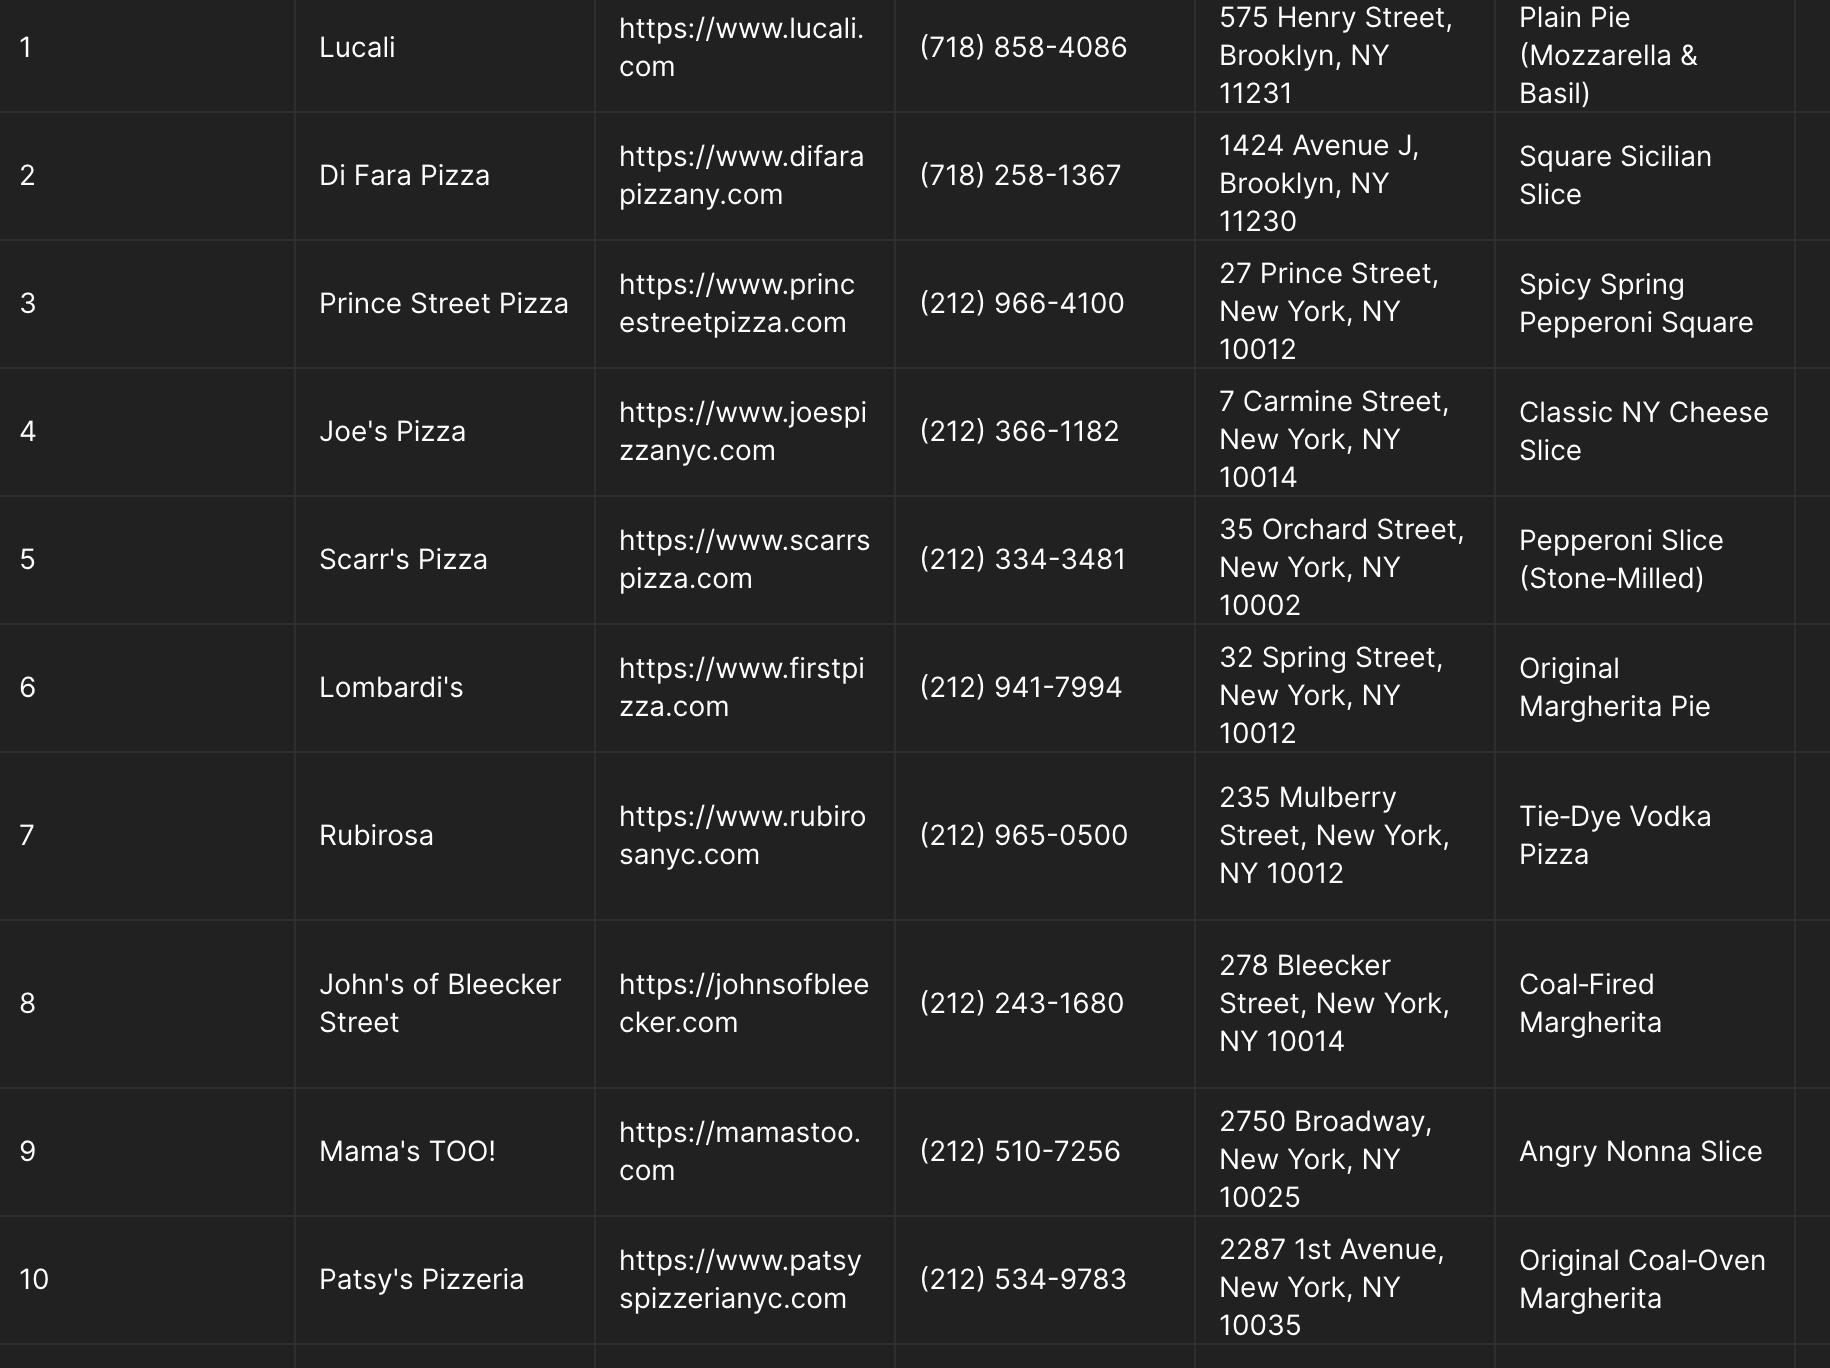The image size is (1830, 1368).
Task: Click the 27 Prince Street address cell
Action: [x=1328, y=311]
